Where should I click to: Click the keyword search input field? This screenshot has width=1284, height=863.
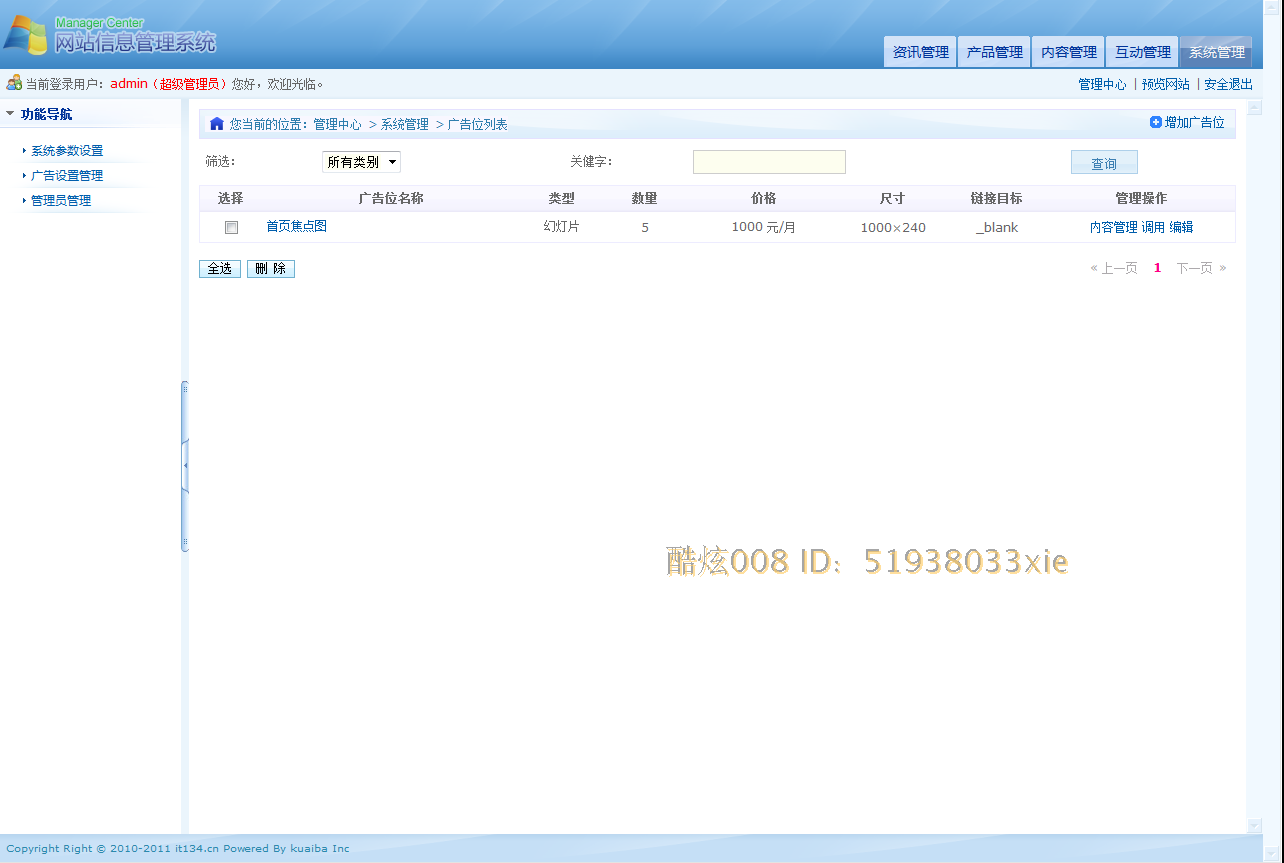click(x=768, y=161)
